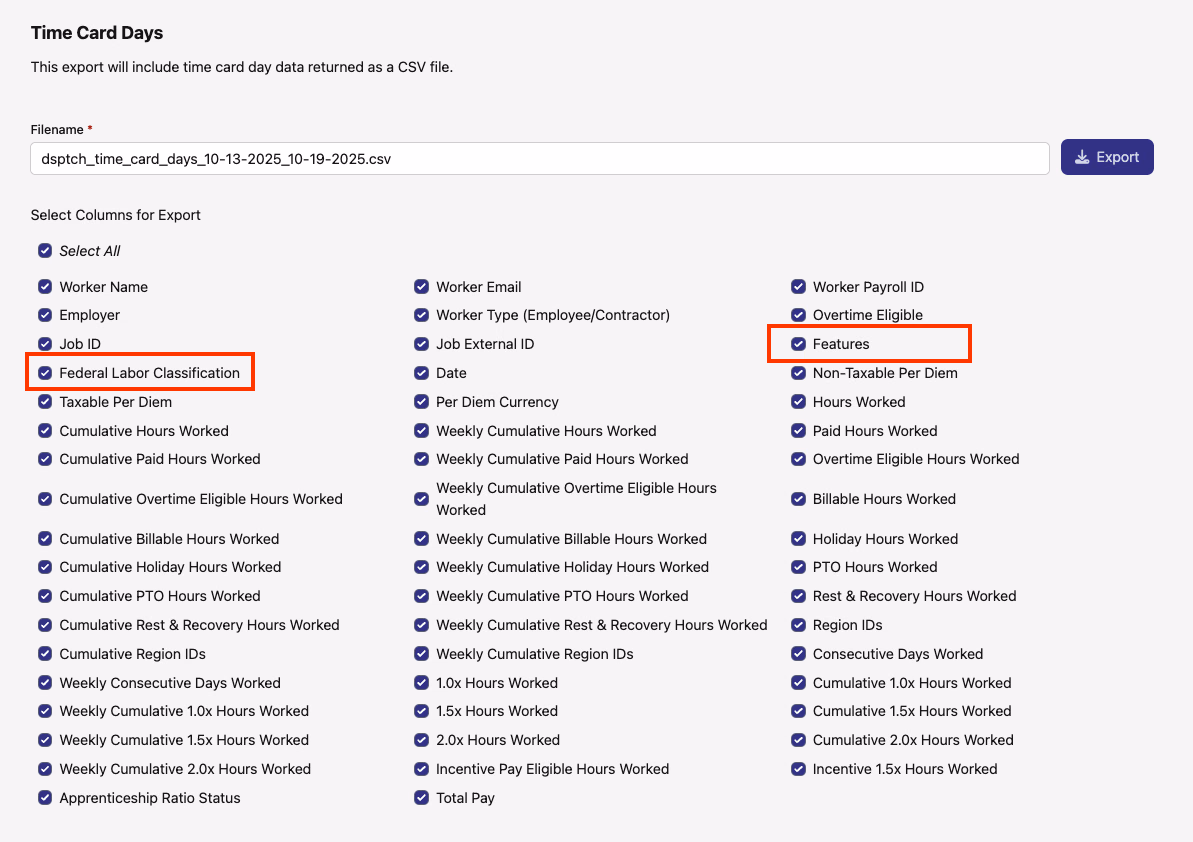Viewport: 1193px width, 842px height.
Task: Uncheck the Worker Name column
Action: click(x=45, y=287)
